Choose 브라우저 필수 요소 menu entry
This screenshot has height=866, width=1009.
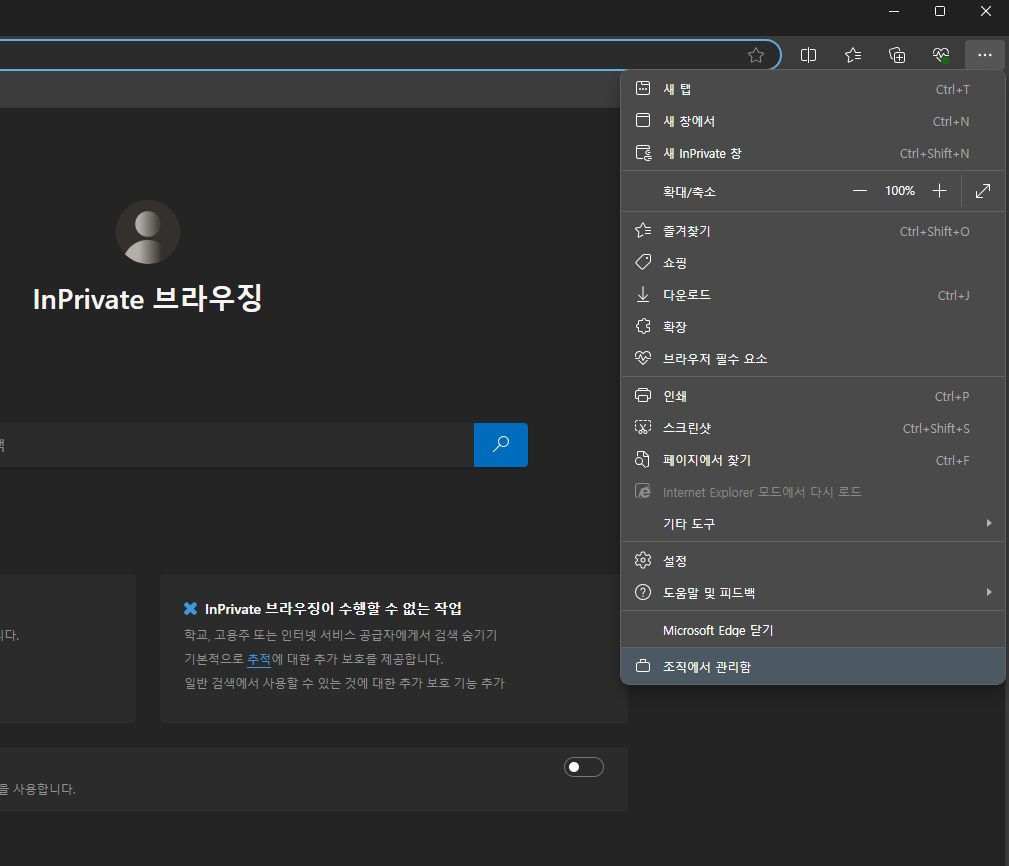tap(812, 358)
